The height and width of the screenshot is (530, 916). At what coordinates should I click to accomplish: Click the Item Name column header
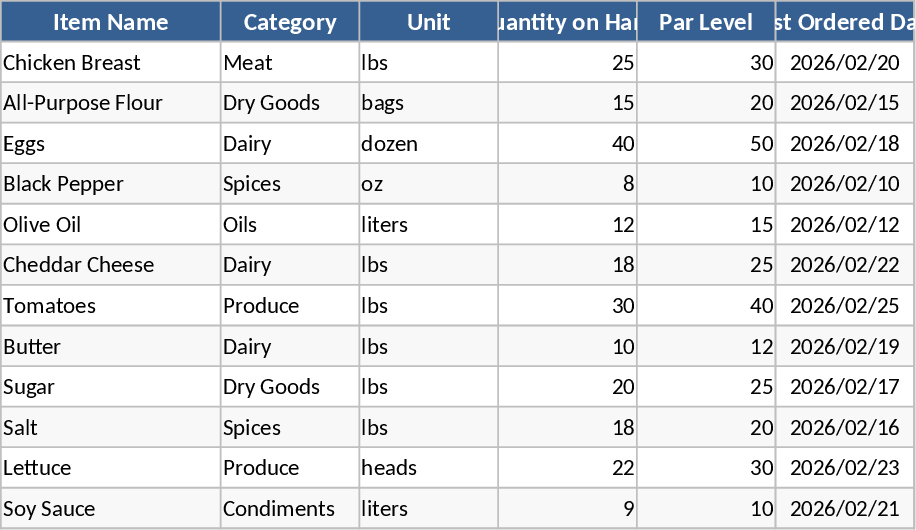[x=110, y=22]
